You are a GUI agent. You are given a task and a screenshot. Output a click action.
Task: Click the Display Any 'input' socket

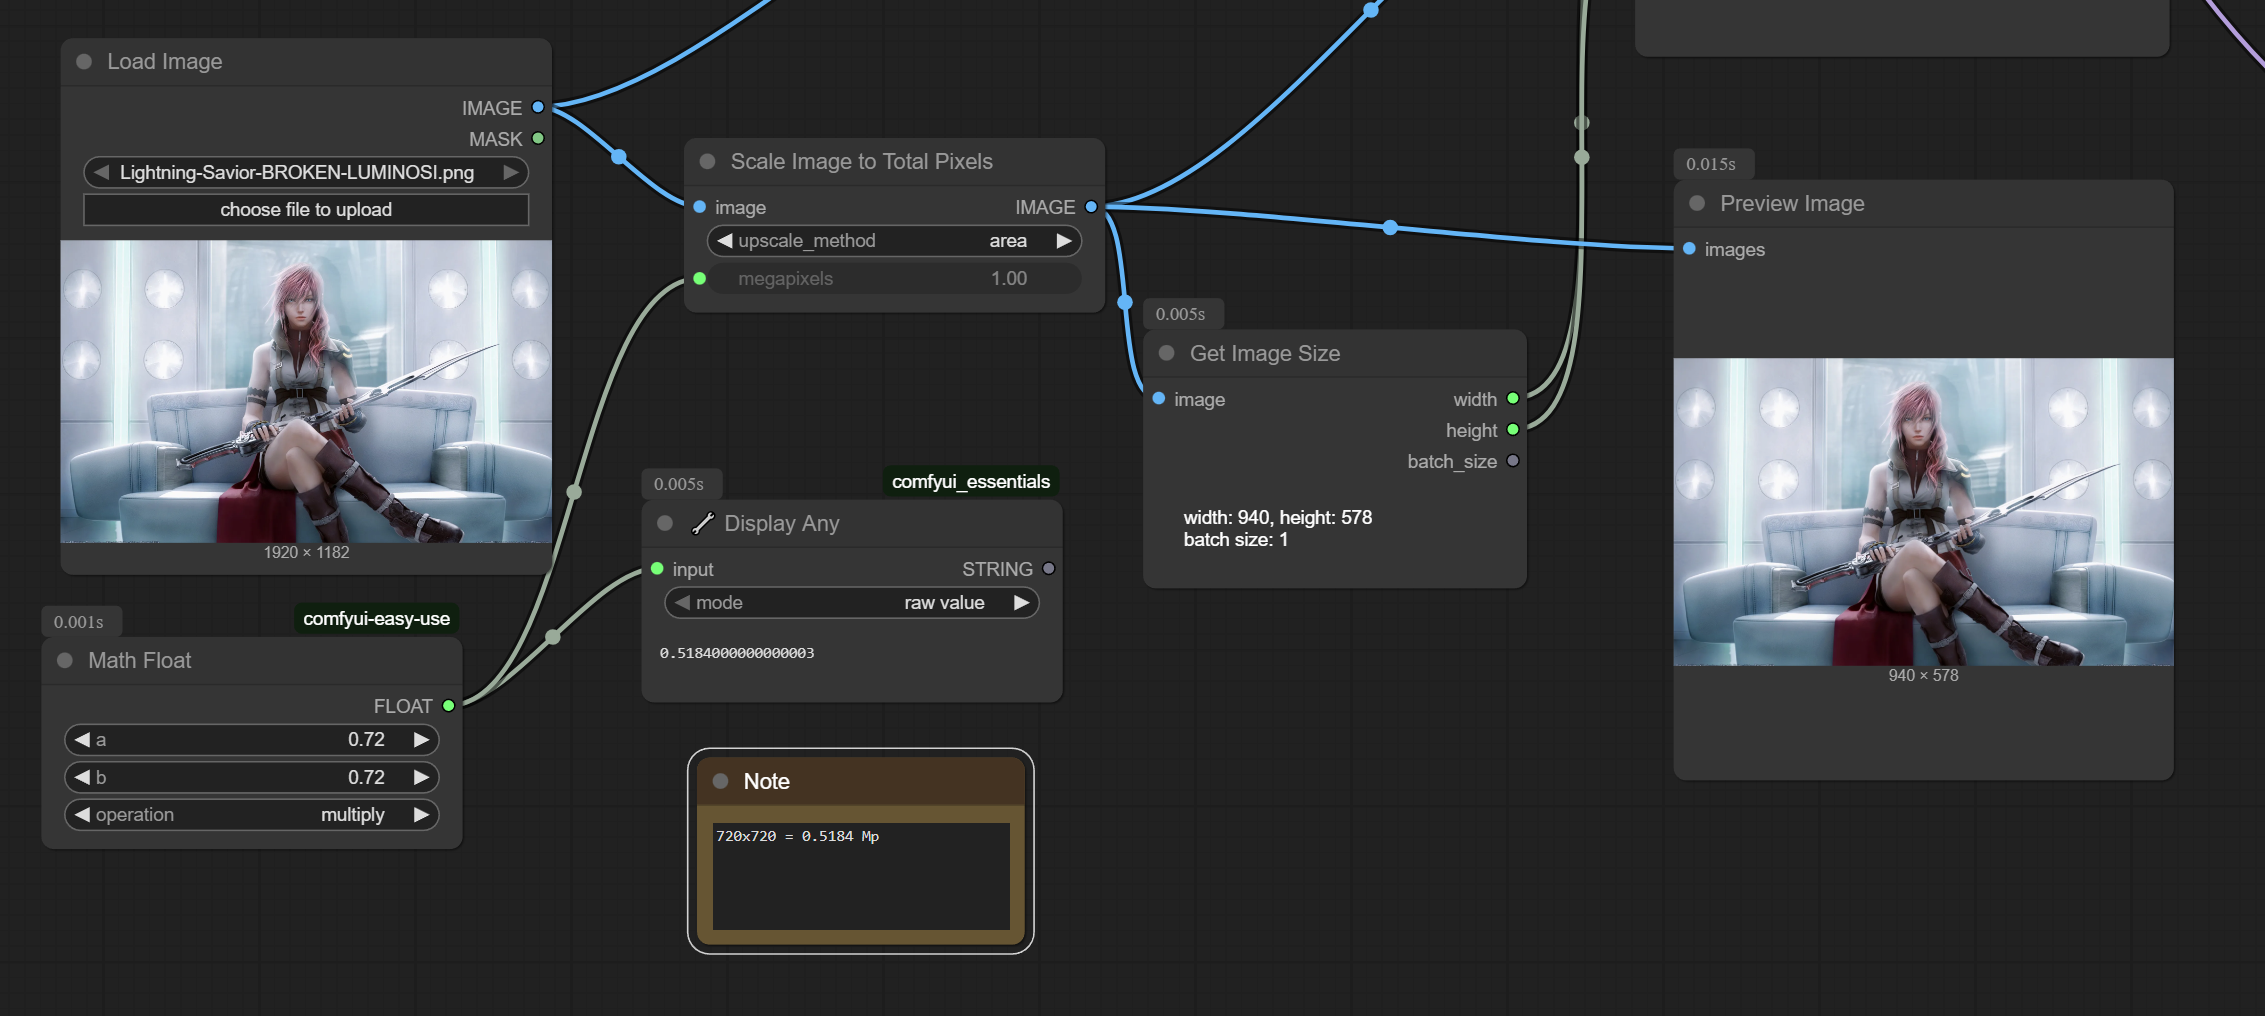[657, 569]
